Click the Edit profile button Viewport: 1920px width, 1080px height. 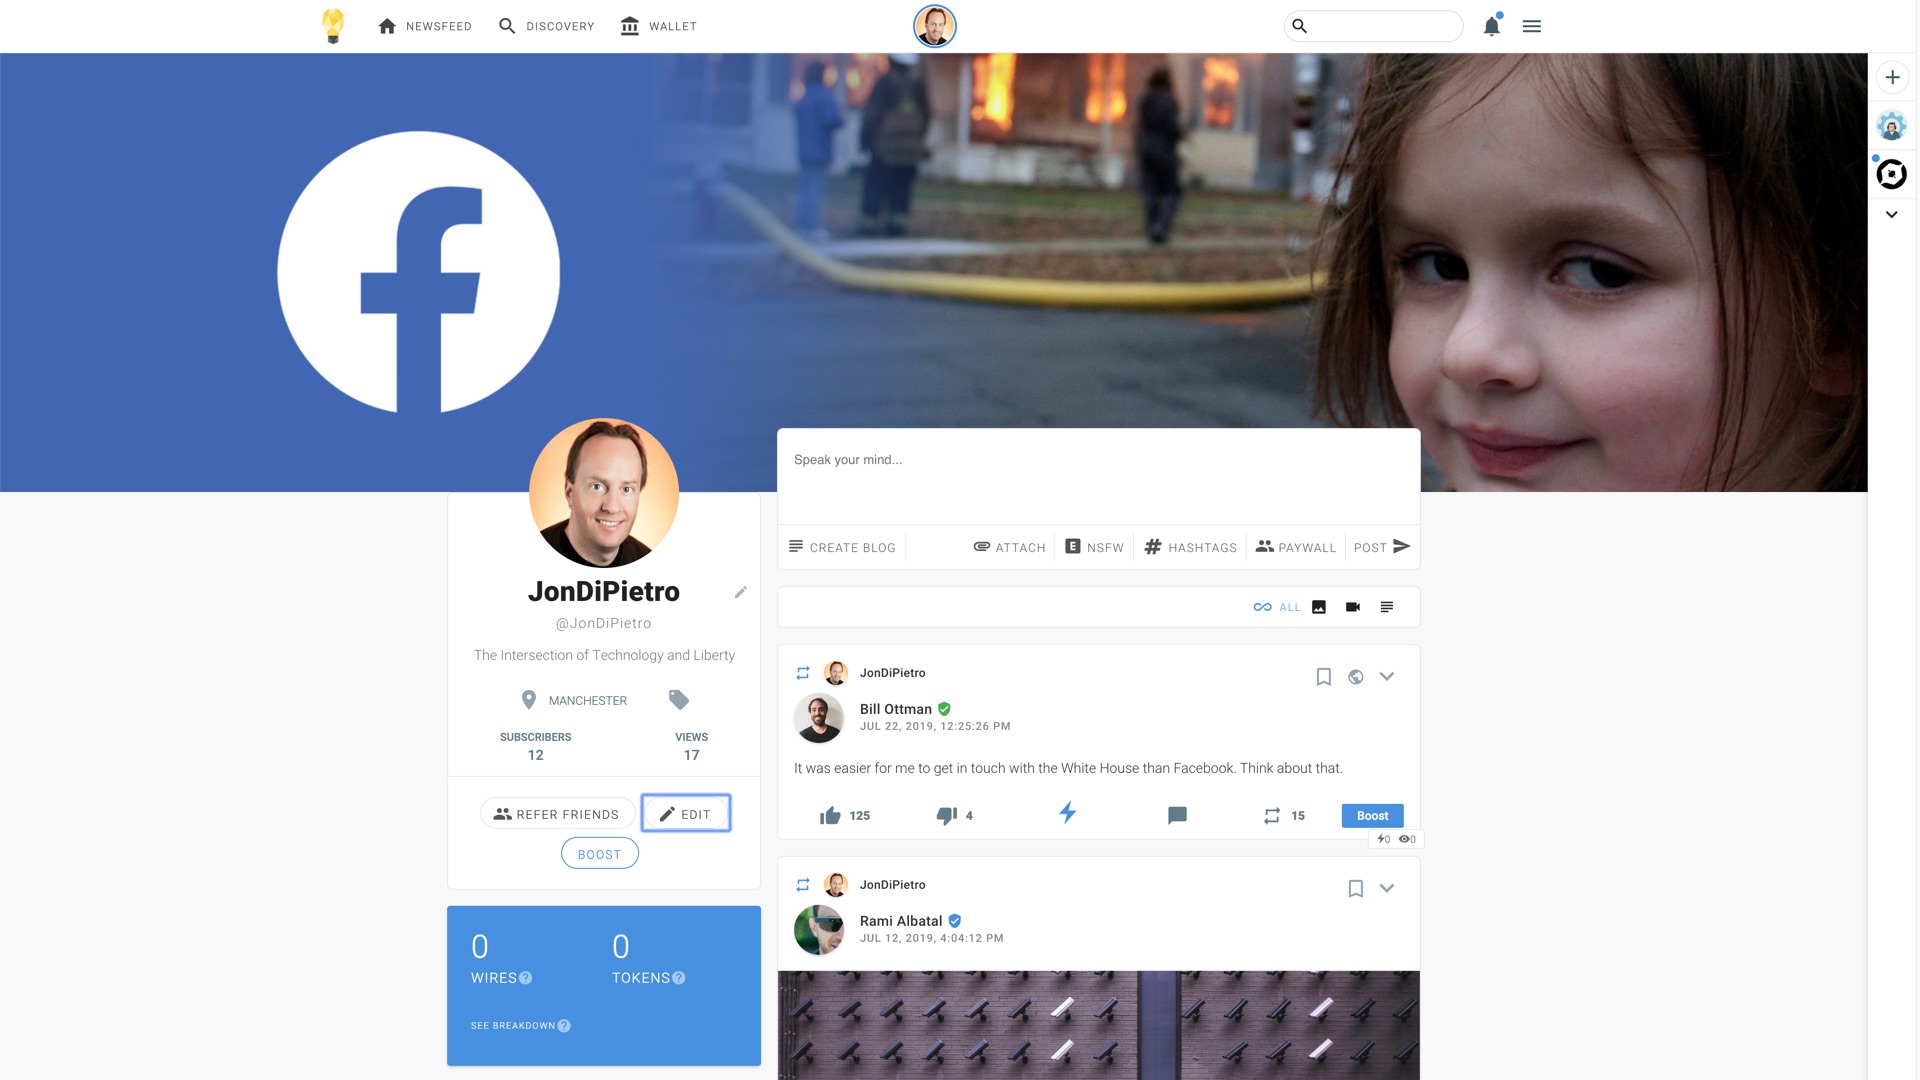686,814
